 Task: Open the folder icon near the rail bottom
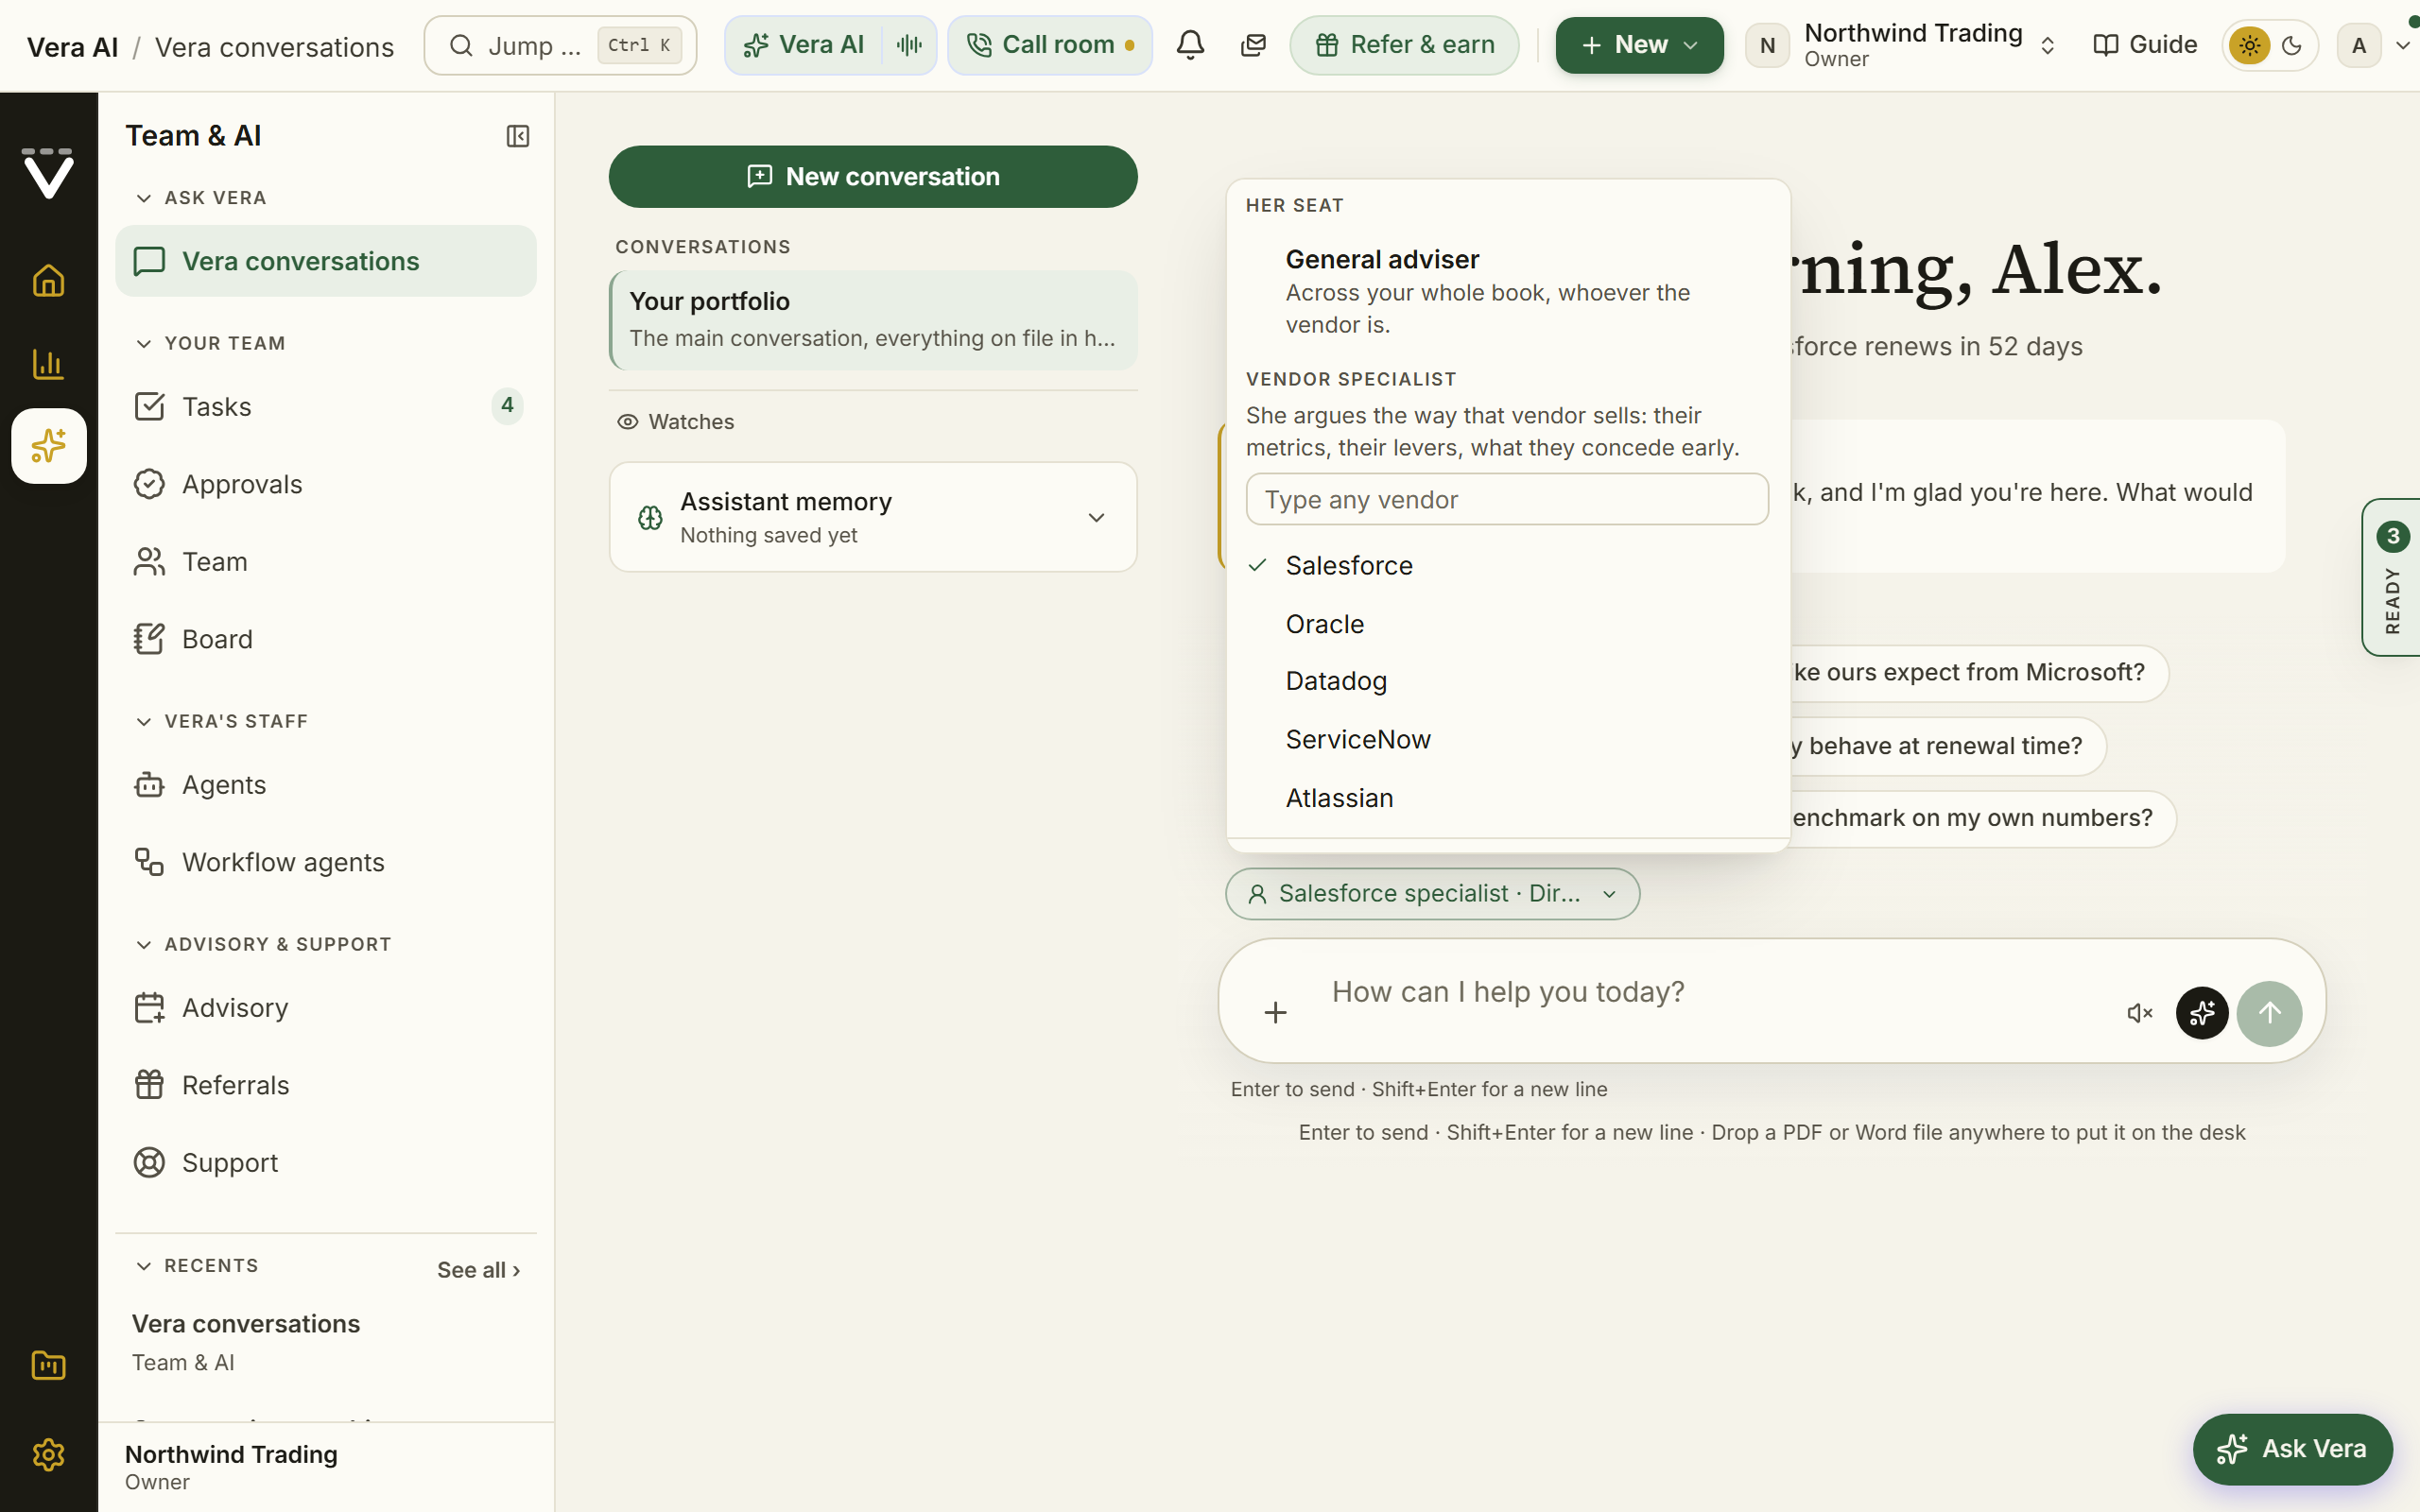tap(48, 1366)
